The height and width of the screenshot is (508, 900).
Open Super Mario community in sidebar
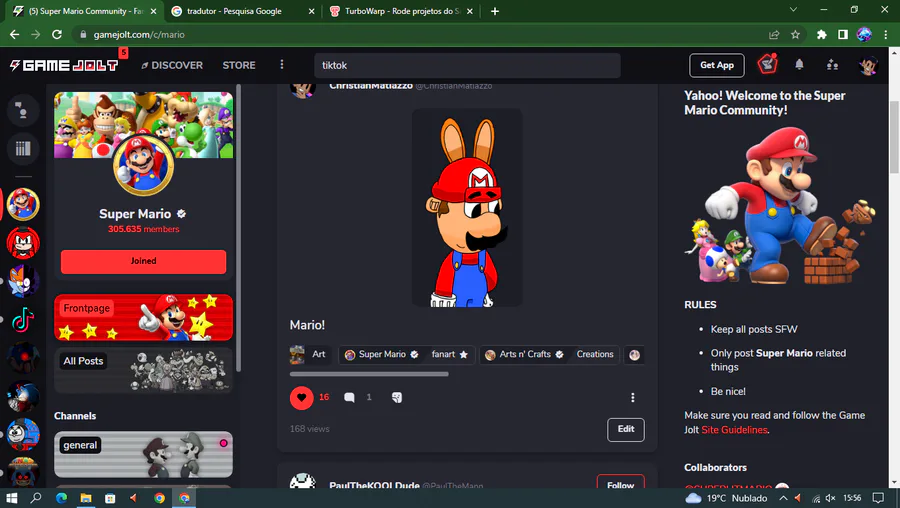tap(23, 204)
